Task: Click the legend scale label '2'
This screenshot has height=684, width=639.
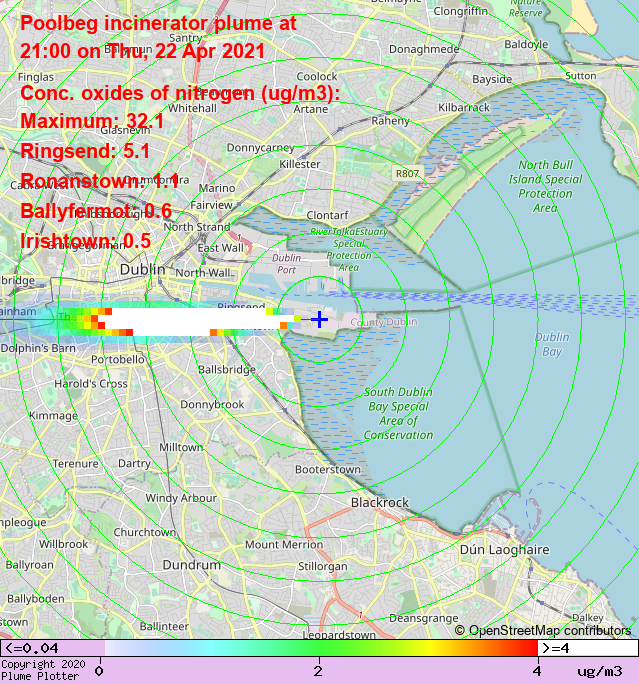Action: tap(318, 671)
